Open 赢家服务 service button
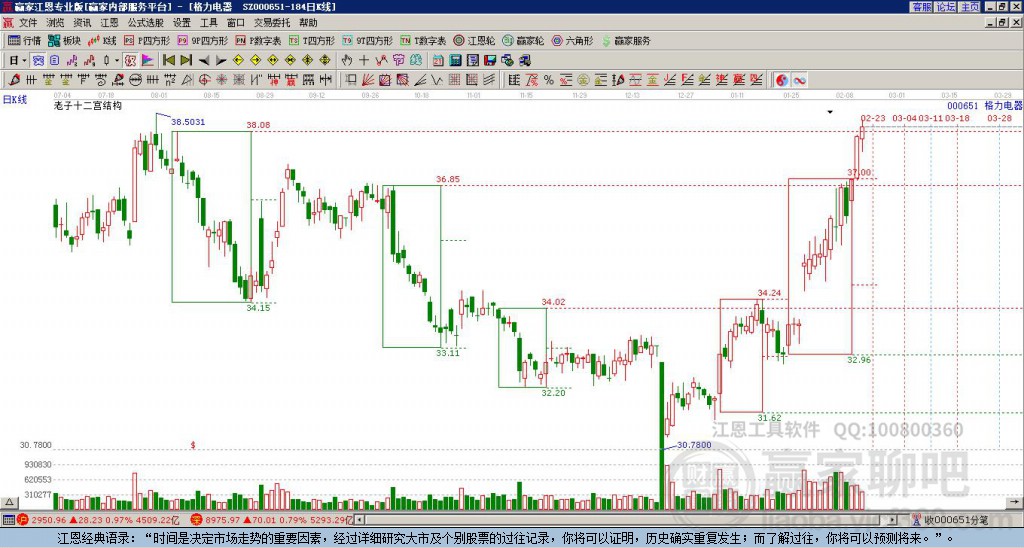 point(626,40)
